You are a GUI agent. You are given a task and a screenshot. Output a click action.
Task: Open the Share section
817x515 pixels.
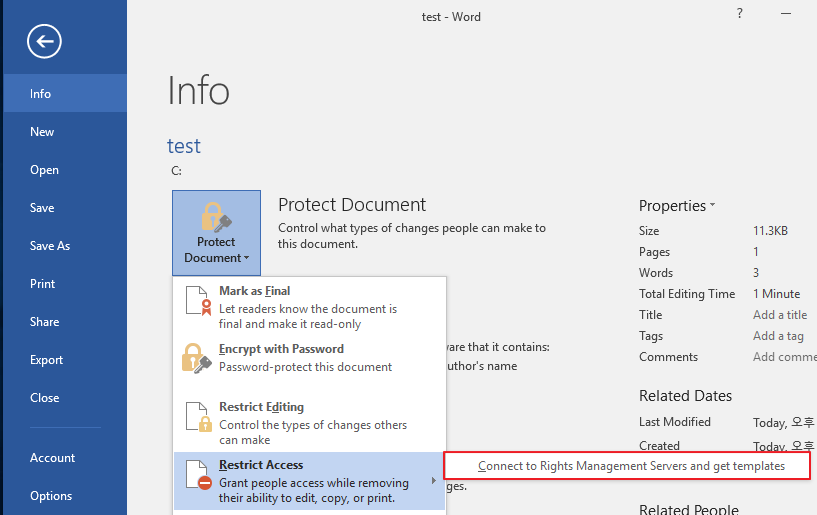65,322
